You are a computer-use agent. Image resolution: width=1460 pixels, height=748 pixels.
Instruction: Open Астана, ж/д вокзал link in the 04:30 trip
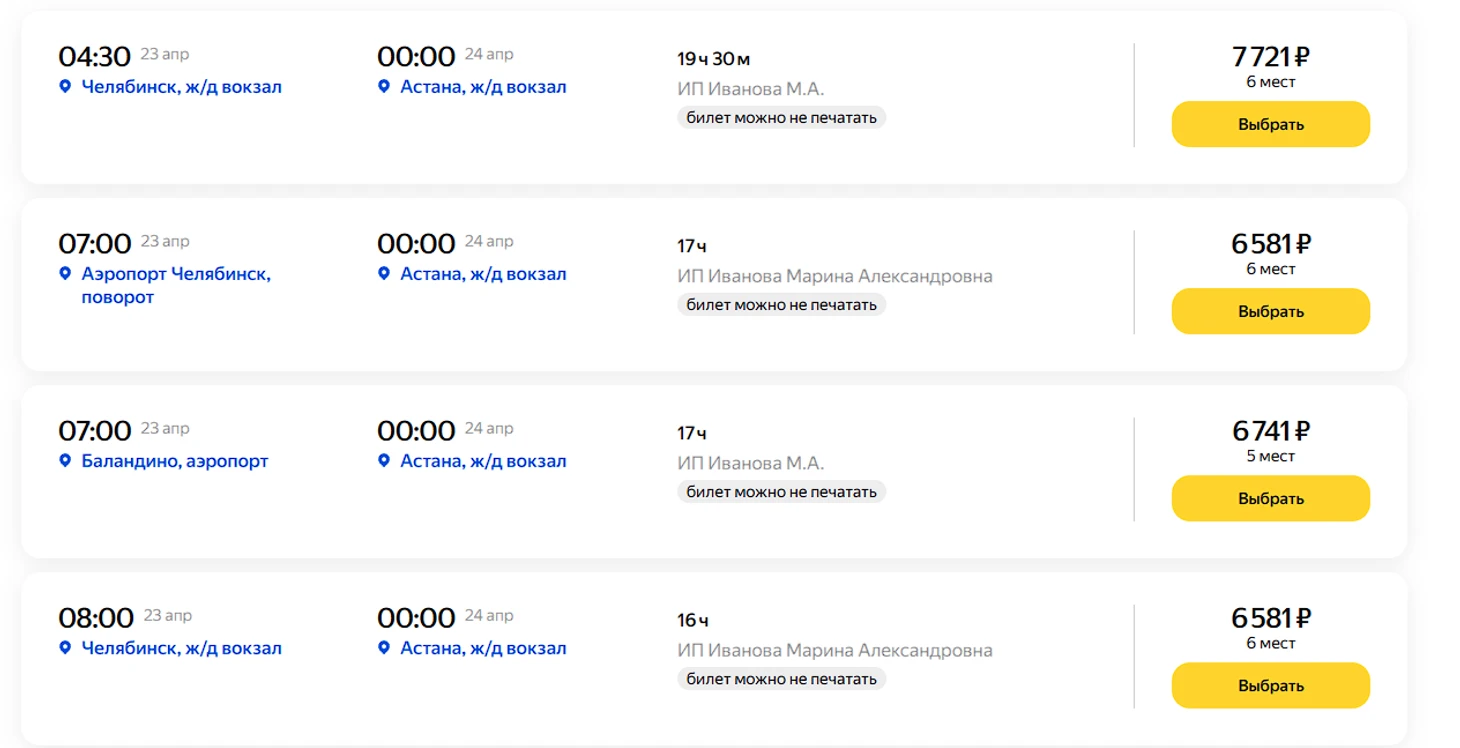[x=483, y=87]
